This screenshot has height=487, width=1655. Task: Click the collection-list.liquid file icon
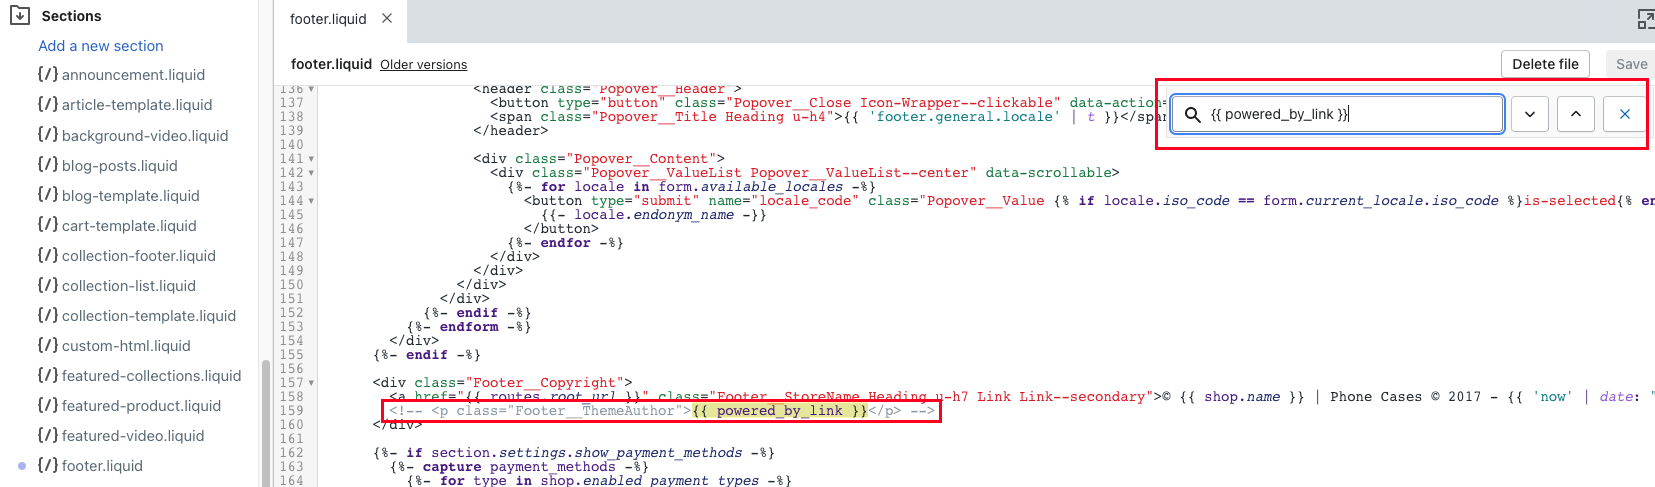pos(47,285)
